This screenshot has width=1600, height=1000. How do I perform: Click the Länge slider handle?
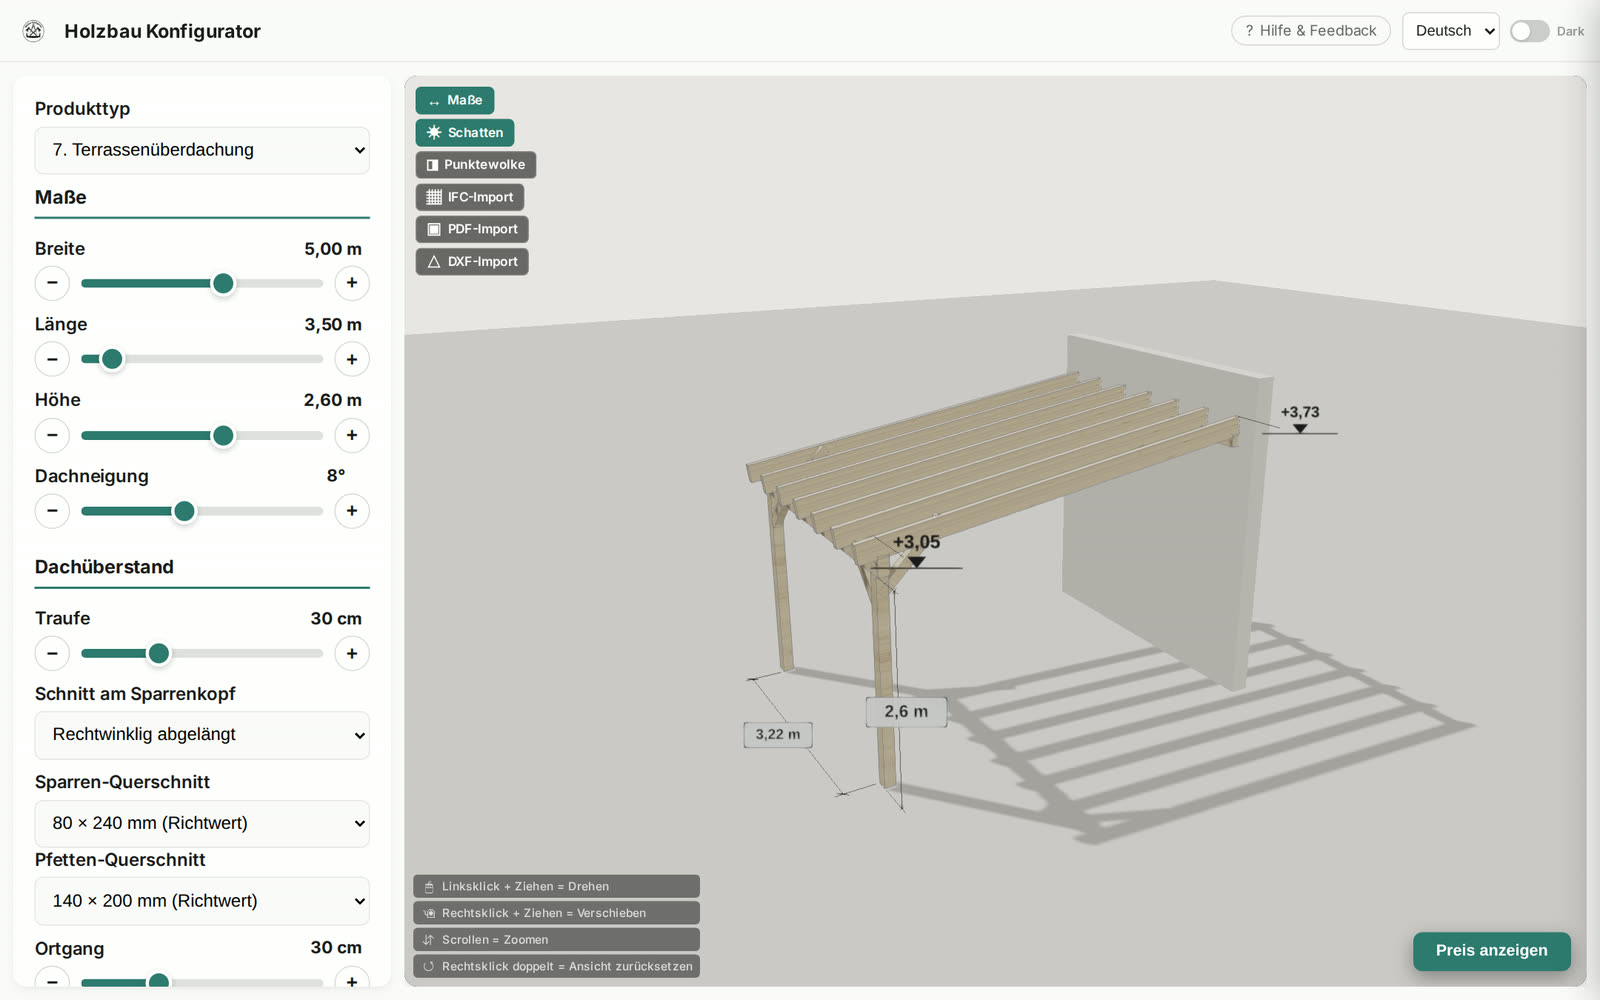click(x=112, y=359)
